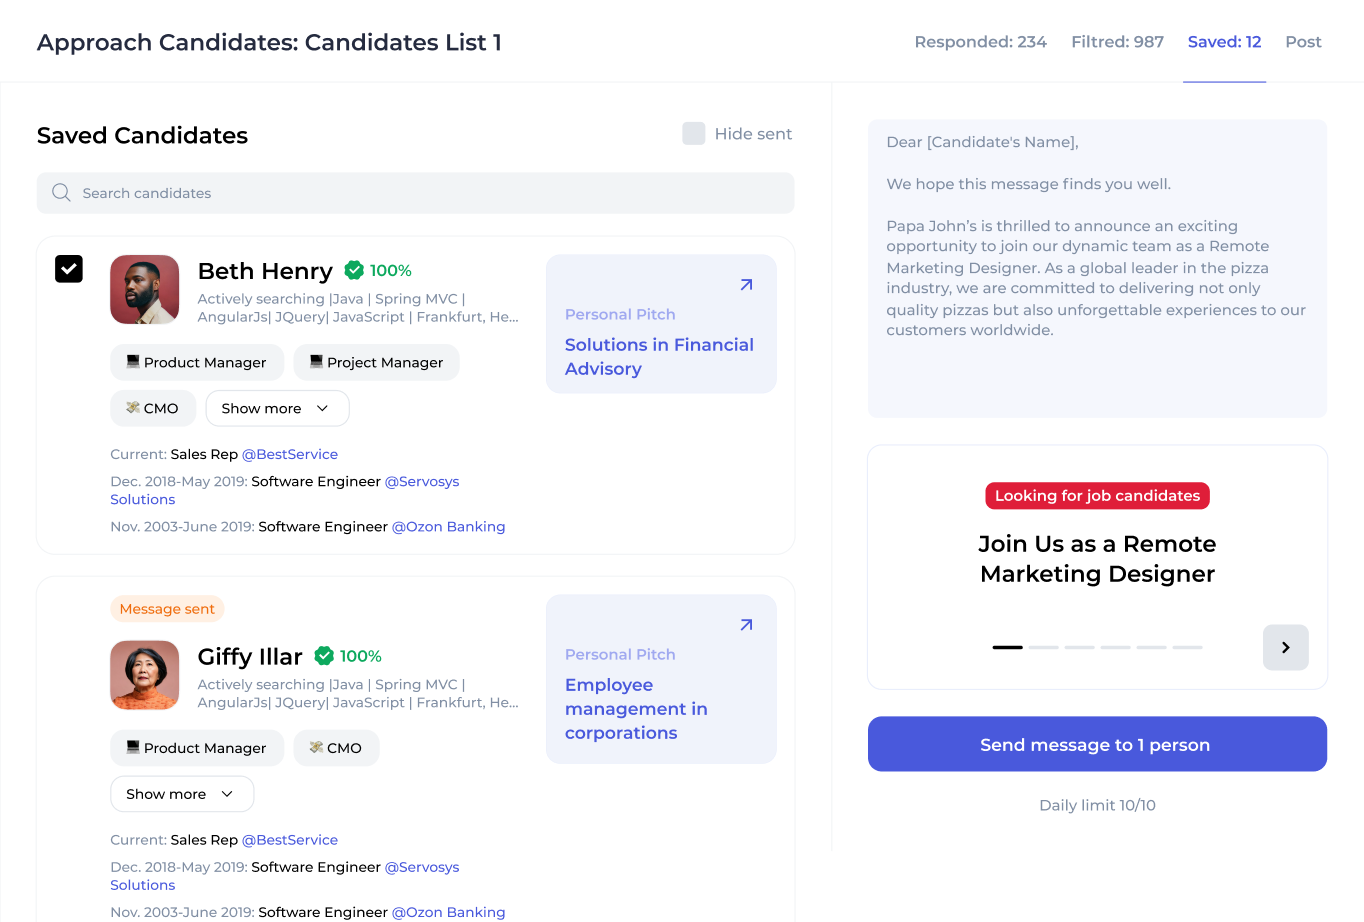This screenshot has height=922, width=1364.
Task: Open the Post tab
Action: click(1303, 41)
